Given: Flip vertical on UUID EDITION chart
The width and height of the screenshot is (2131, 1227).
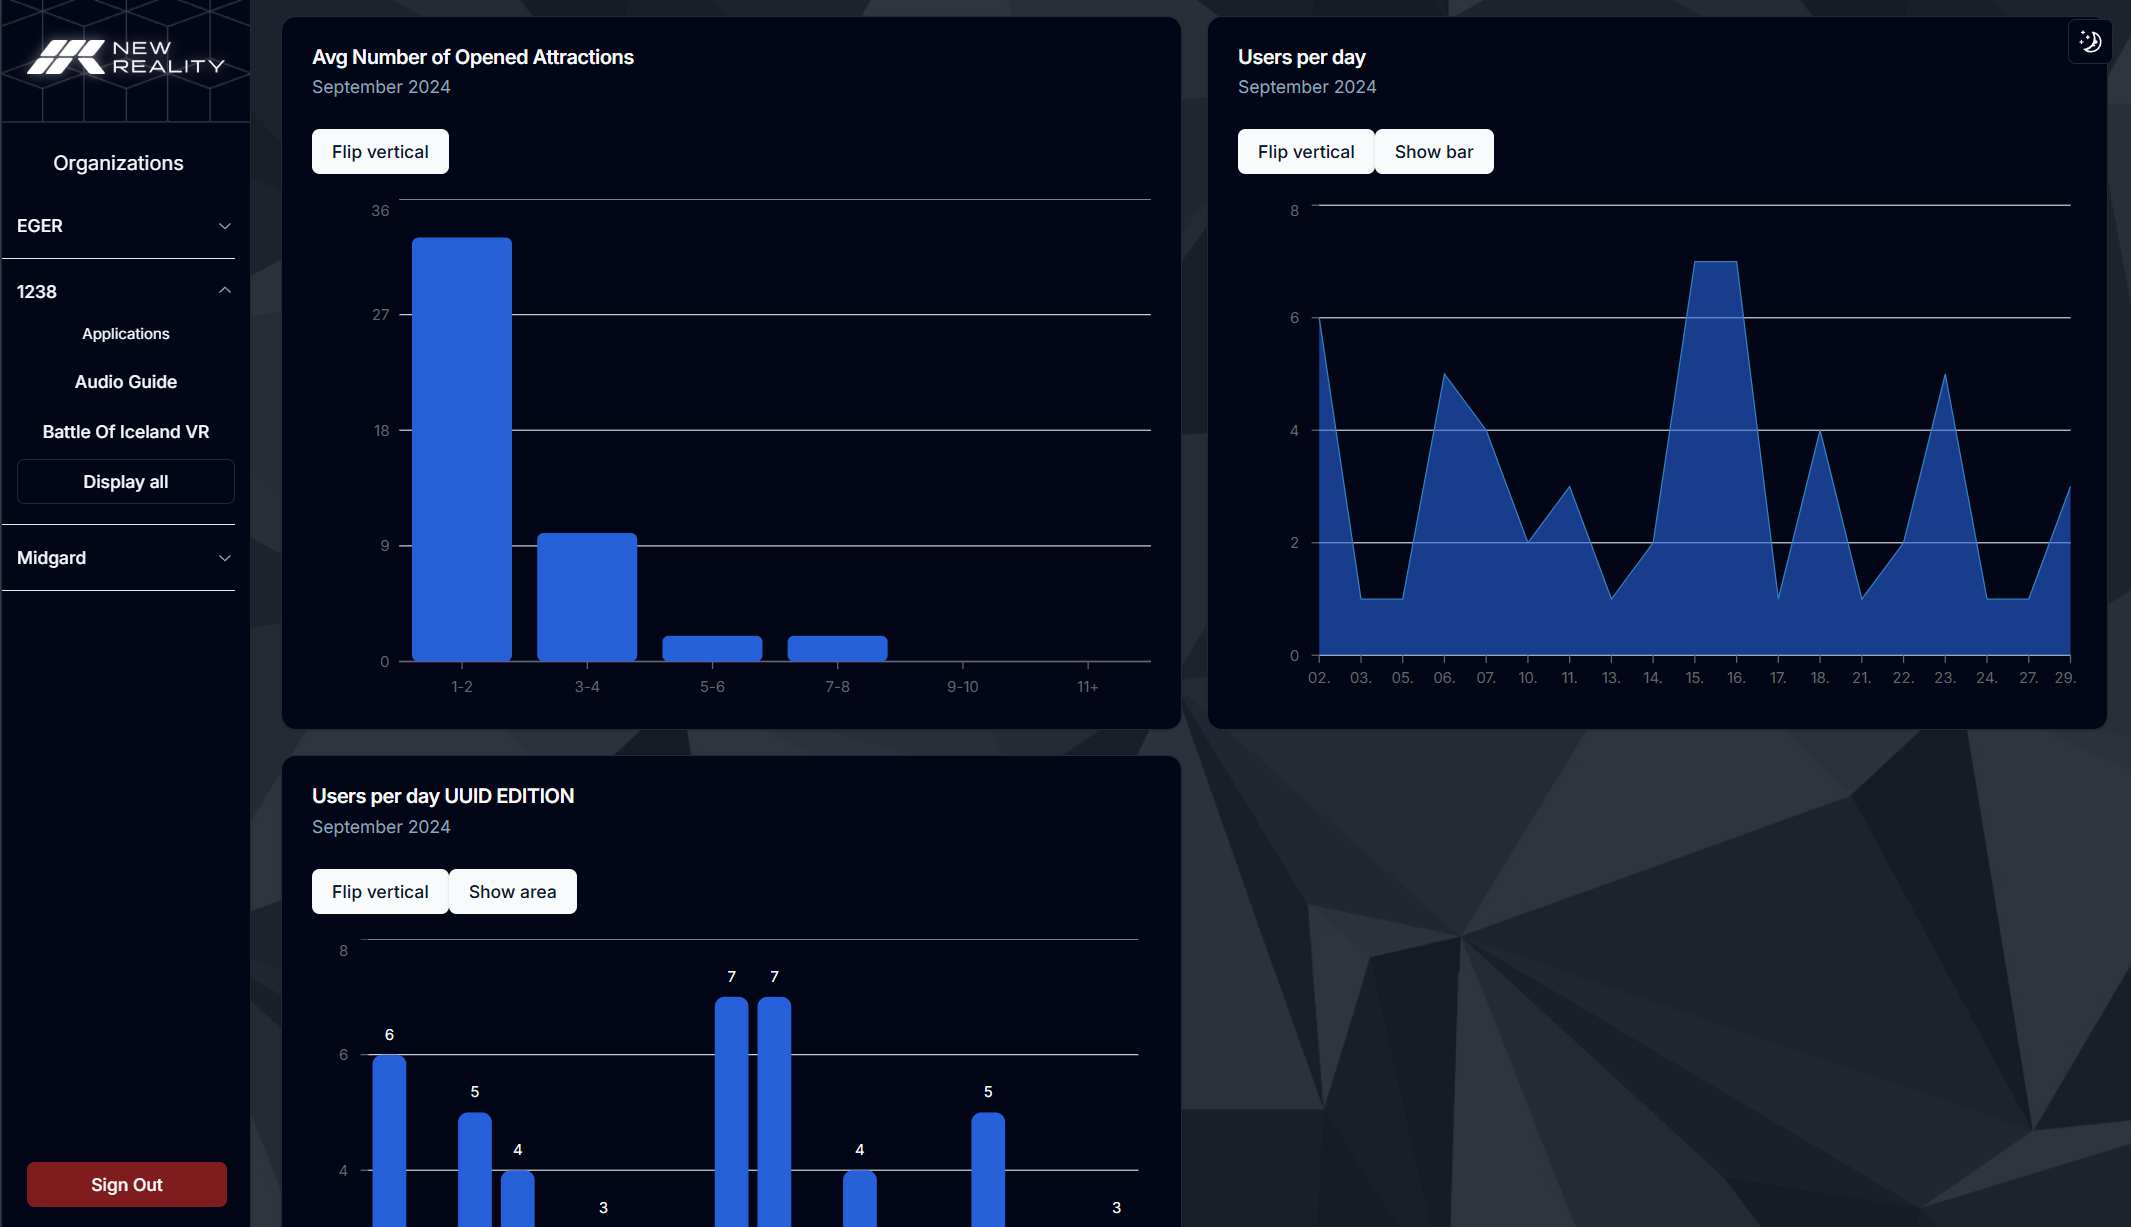Looking at the screenshot, I should 380,892.
